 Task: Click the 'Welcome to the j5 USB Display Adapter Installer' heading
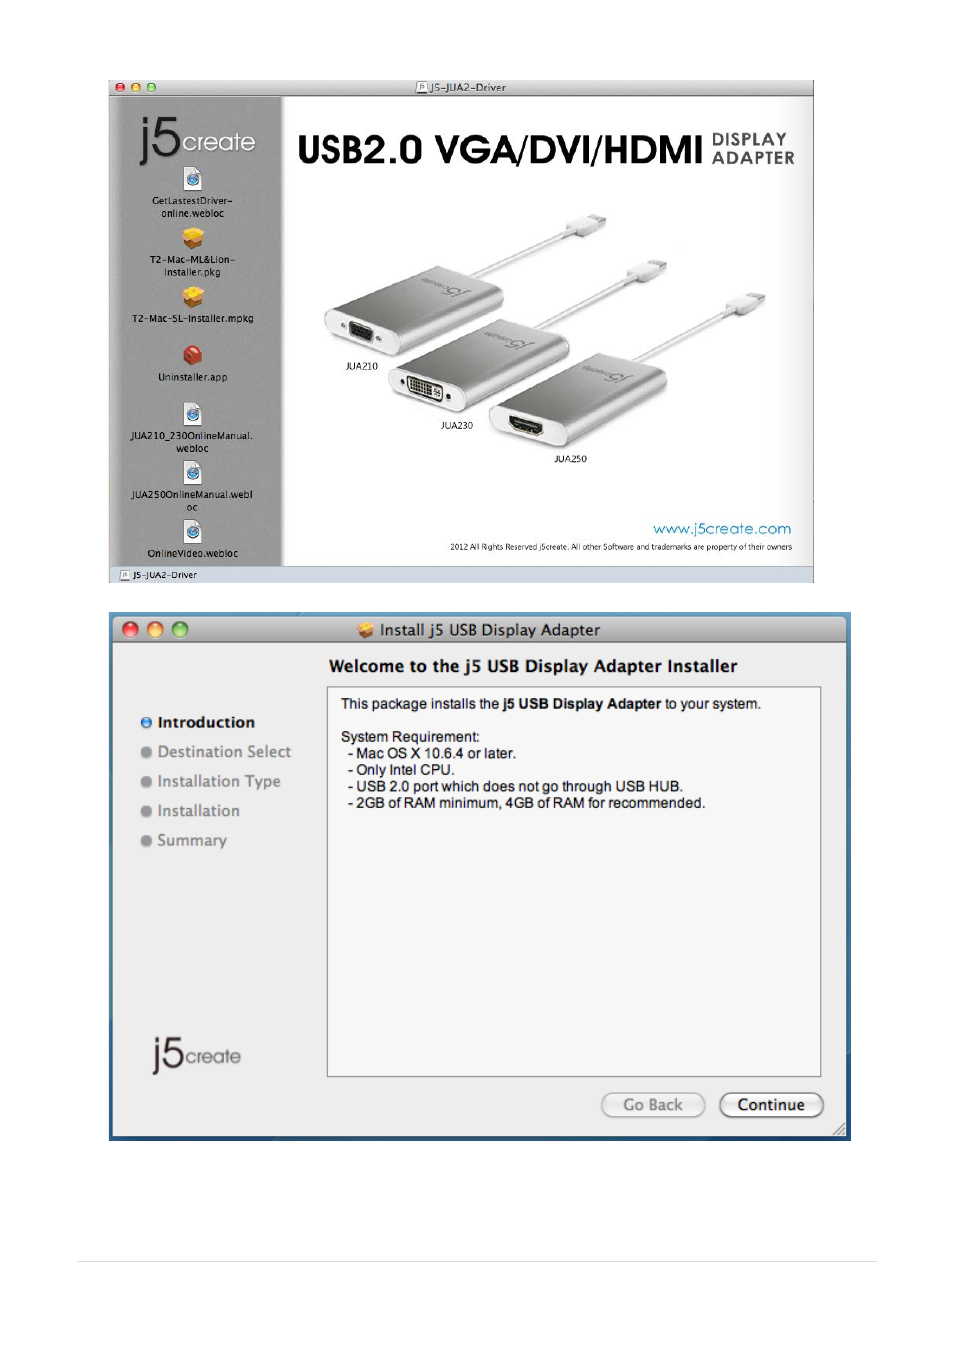pyautogui.click(x=533, y=666)
